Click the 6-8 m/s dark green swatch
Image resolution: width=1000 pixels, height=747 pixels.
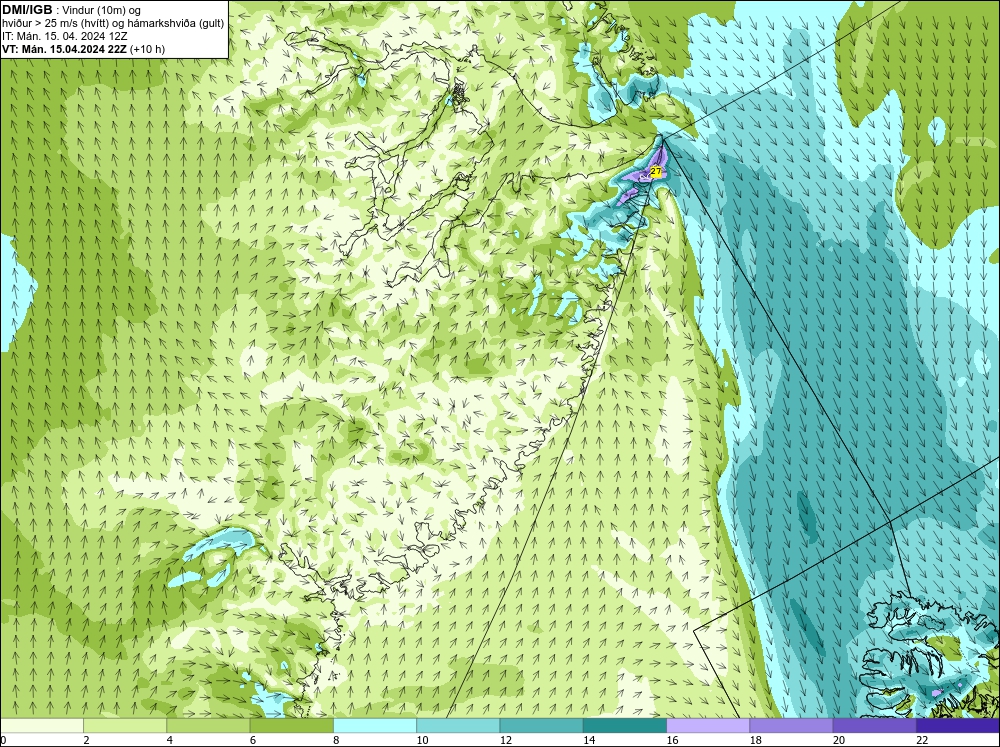[x=291, y=726]
